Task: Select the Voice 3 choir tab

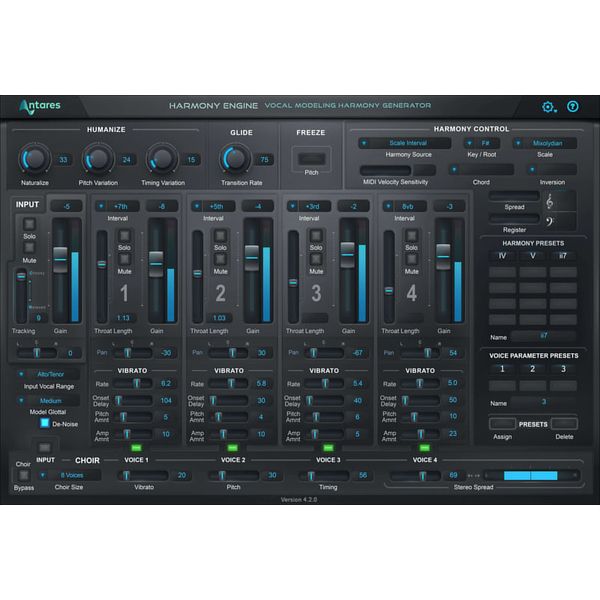Action: click(x=327, y=460)
